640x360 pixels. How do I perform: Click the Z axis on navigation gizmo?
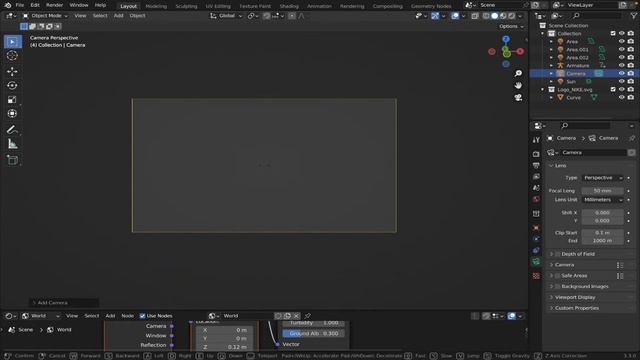tap(506, 39)
